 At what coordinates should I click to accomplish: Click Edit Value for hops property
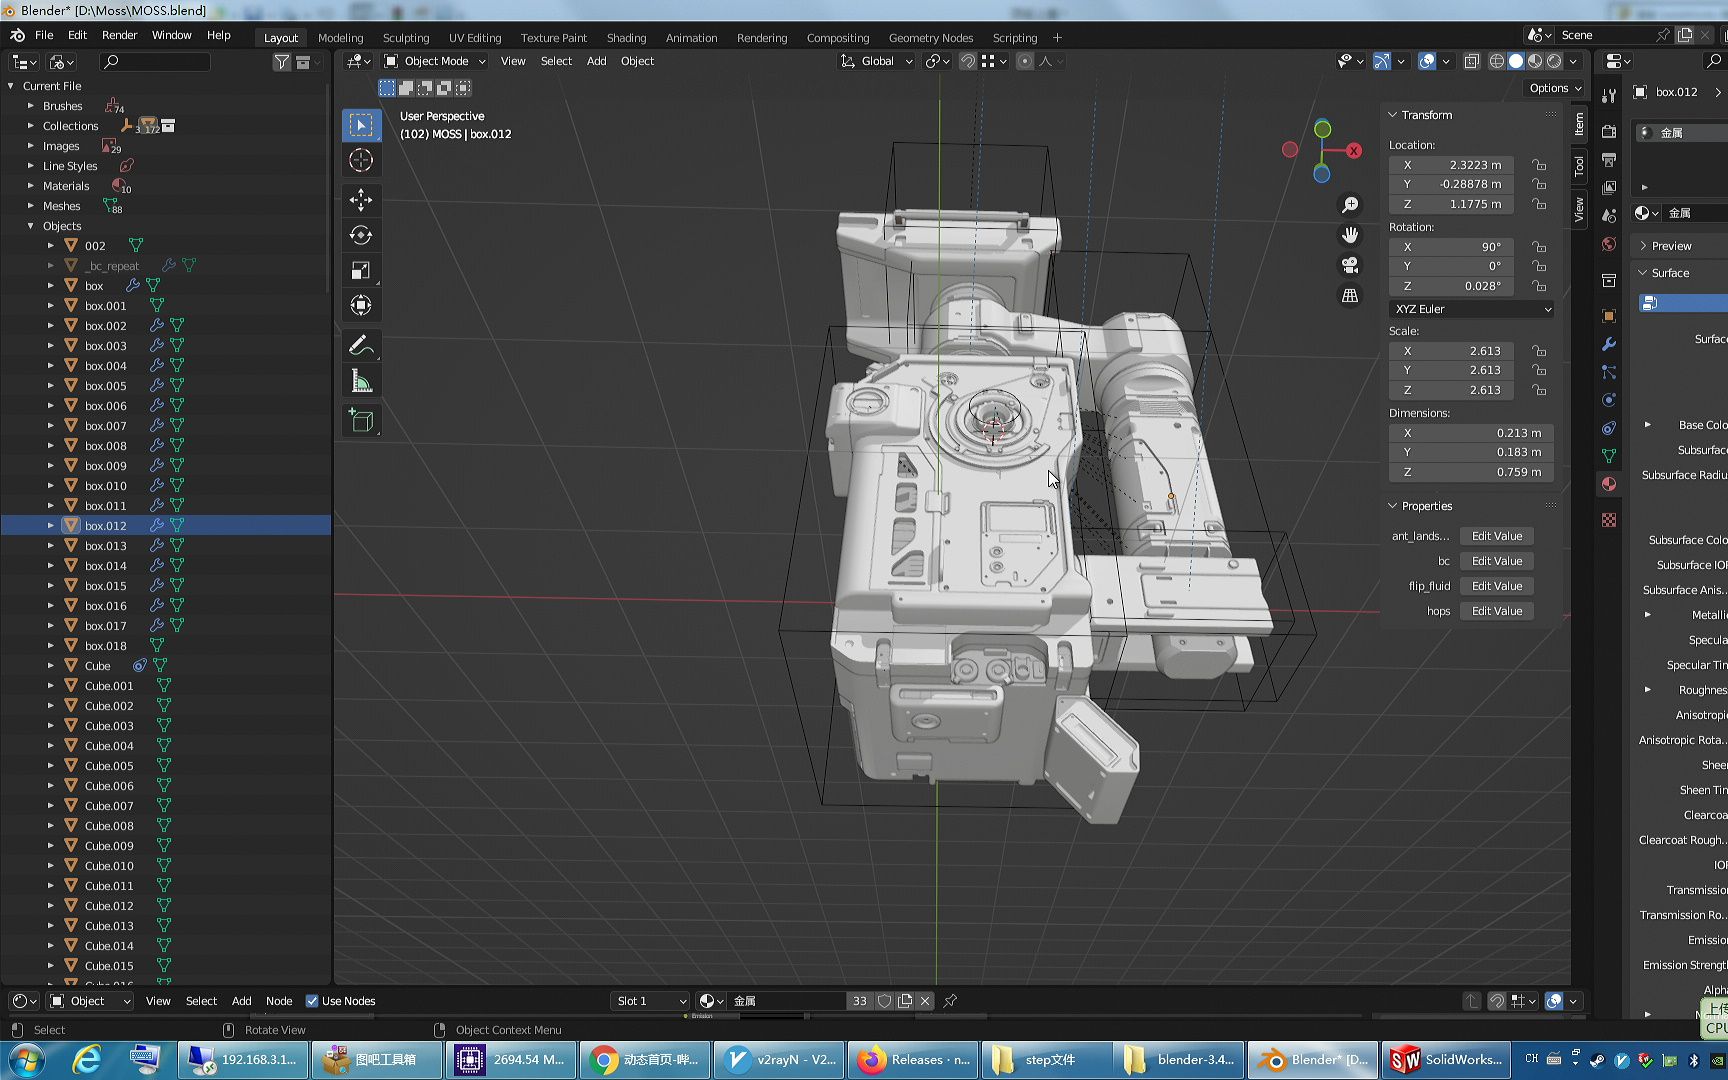coord(1496,611)
